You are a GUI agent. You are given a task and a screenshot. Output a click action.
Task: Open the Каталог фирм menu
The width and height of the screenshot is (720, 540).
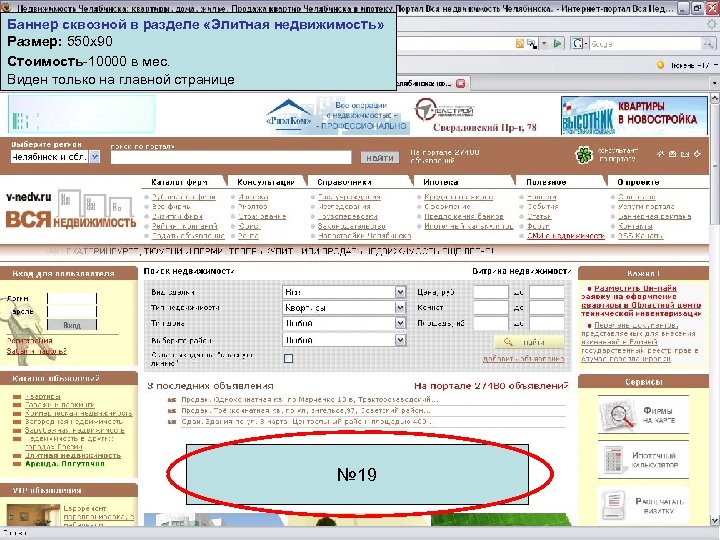(x=179, y=182)
